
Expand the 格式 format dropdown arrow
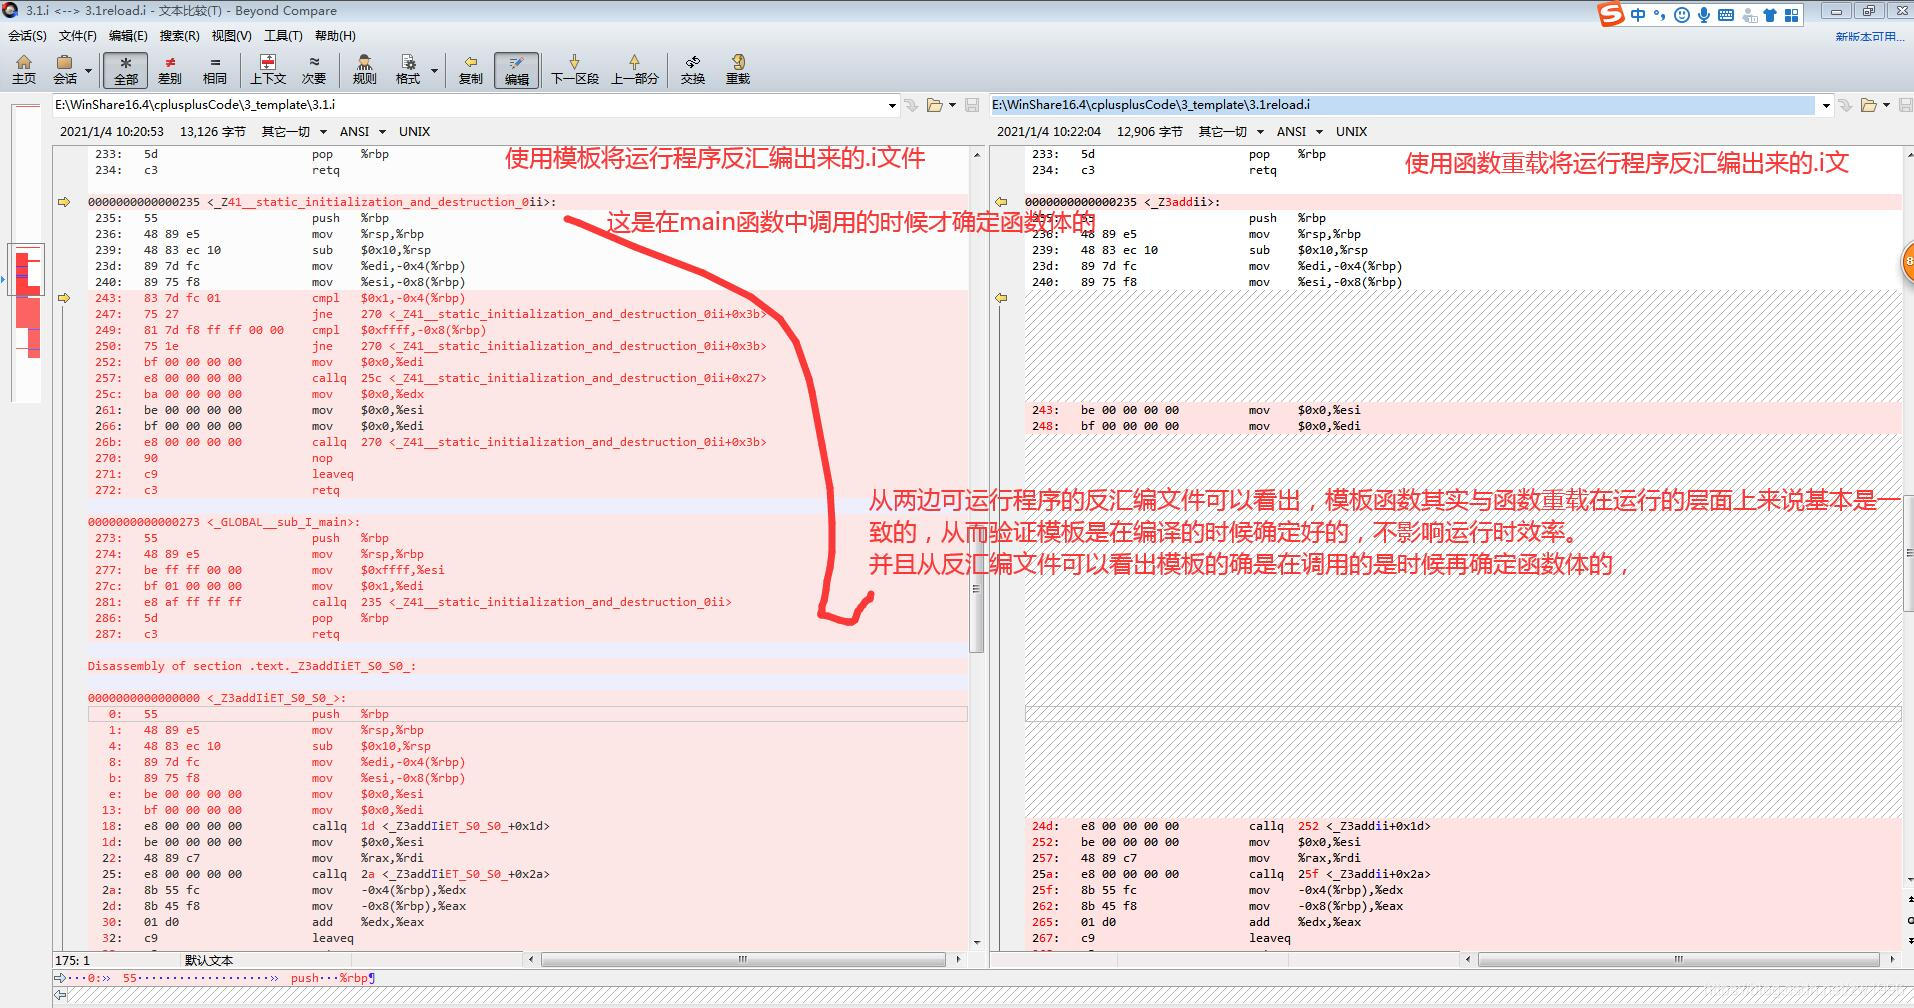pyautogui.click(x=434, y=71)
